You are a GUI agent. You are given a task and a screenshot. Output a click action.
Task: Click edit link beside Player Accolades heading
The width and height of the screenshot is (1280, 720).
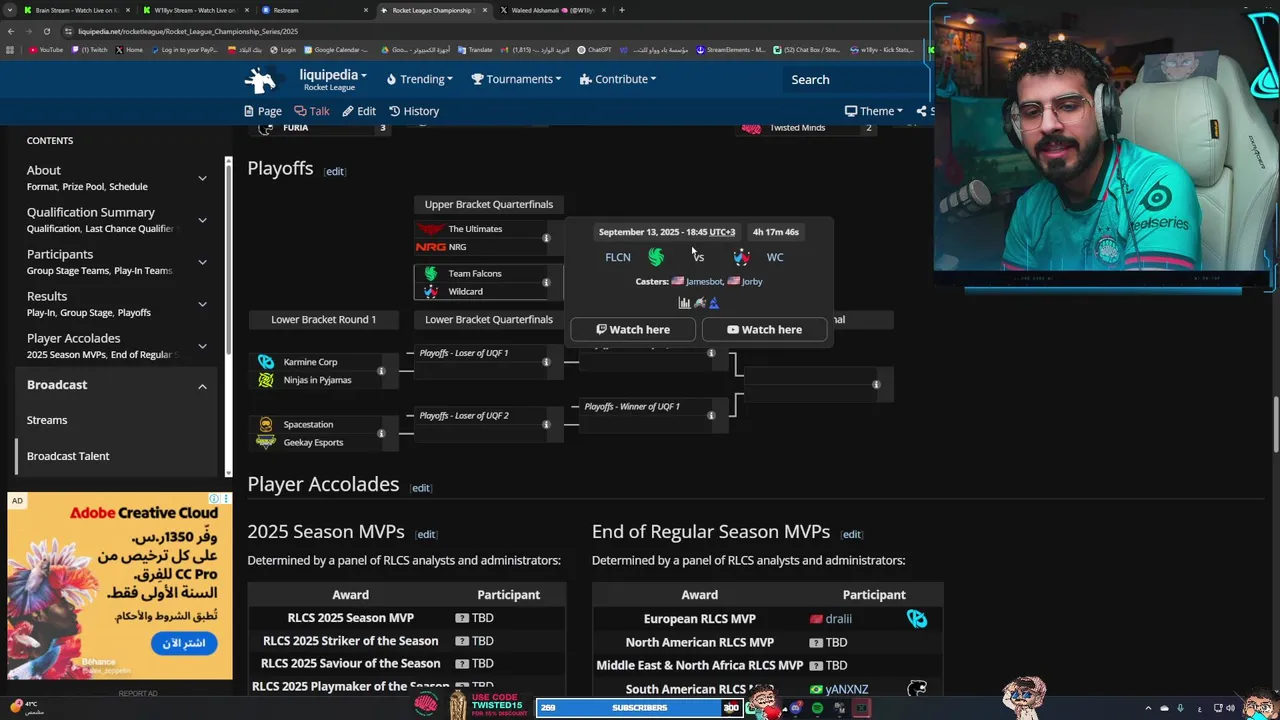point(421,488)
